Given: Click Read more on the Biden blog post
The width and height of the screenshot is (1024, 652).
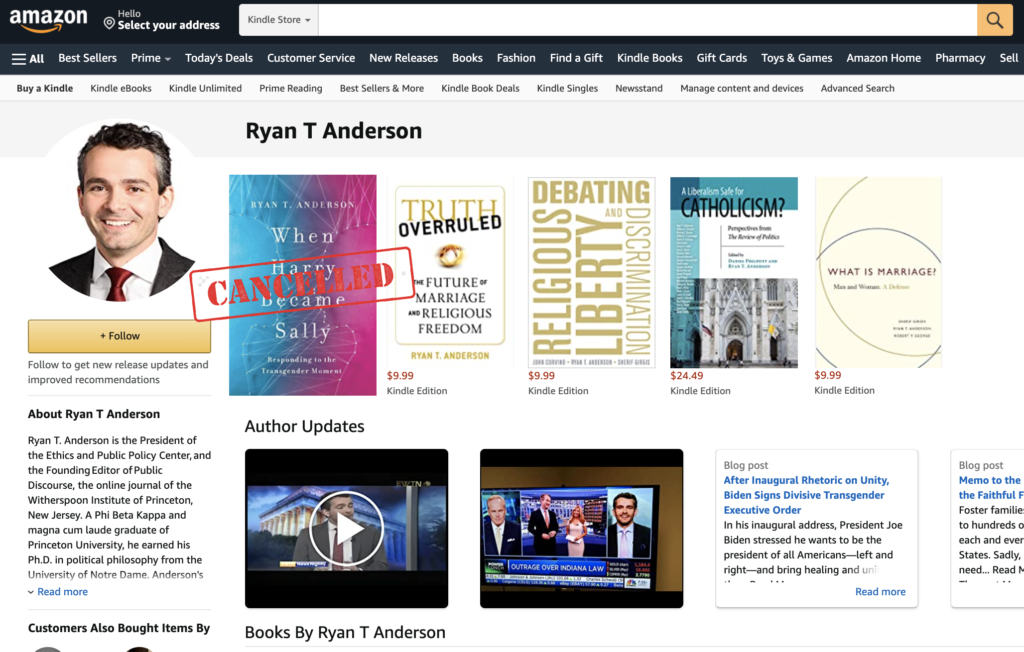Looking at the screenshot, I should click(880, 592).
